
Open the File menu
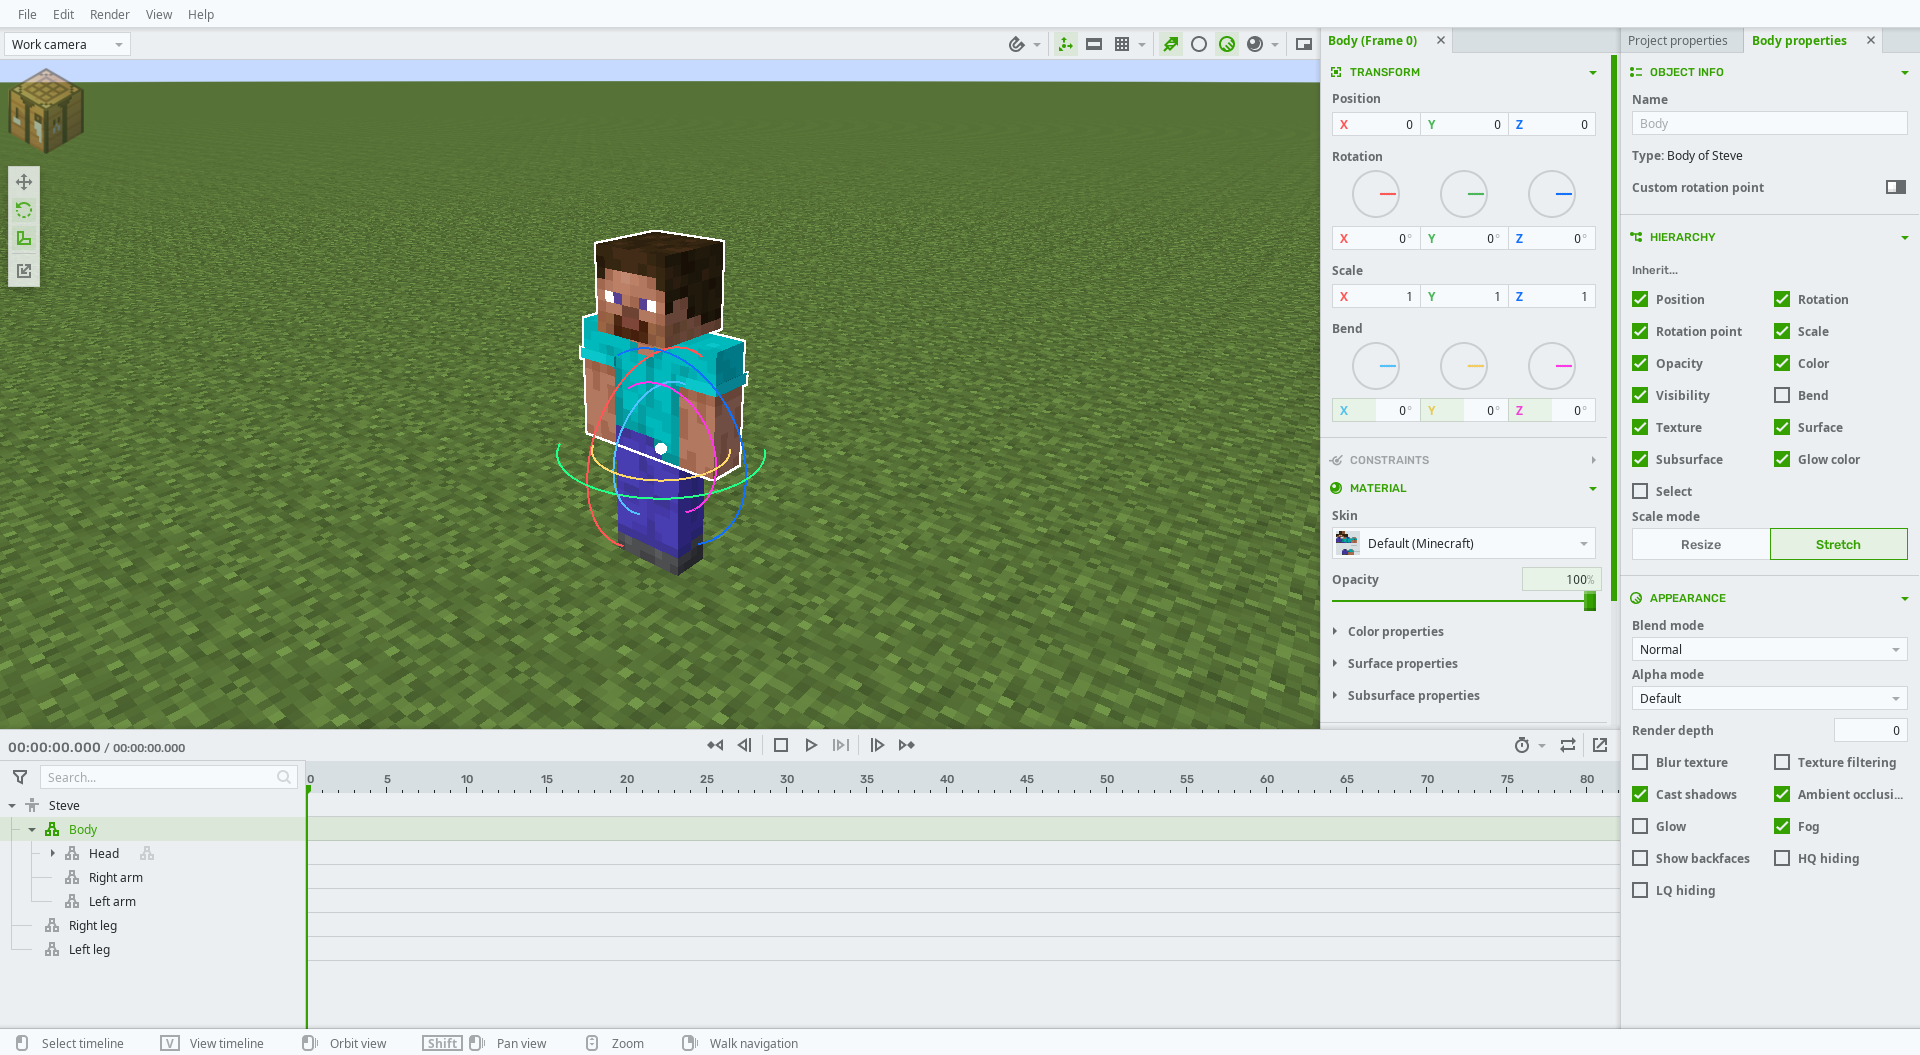27,14
